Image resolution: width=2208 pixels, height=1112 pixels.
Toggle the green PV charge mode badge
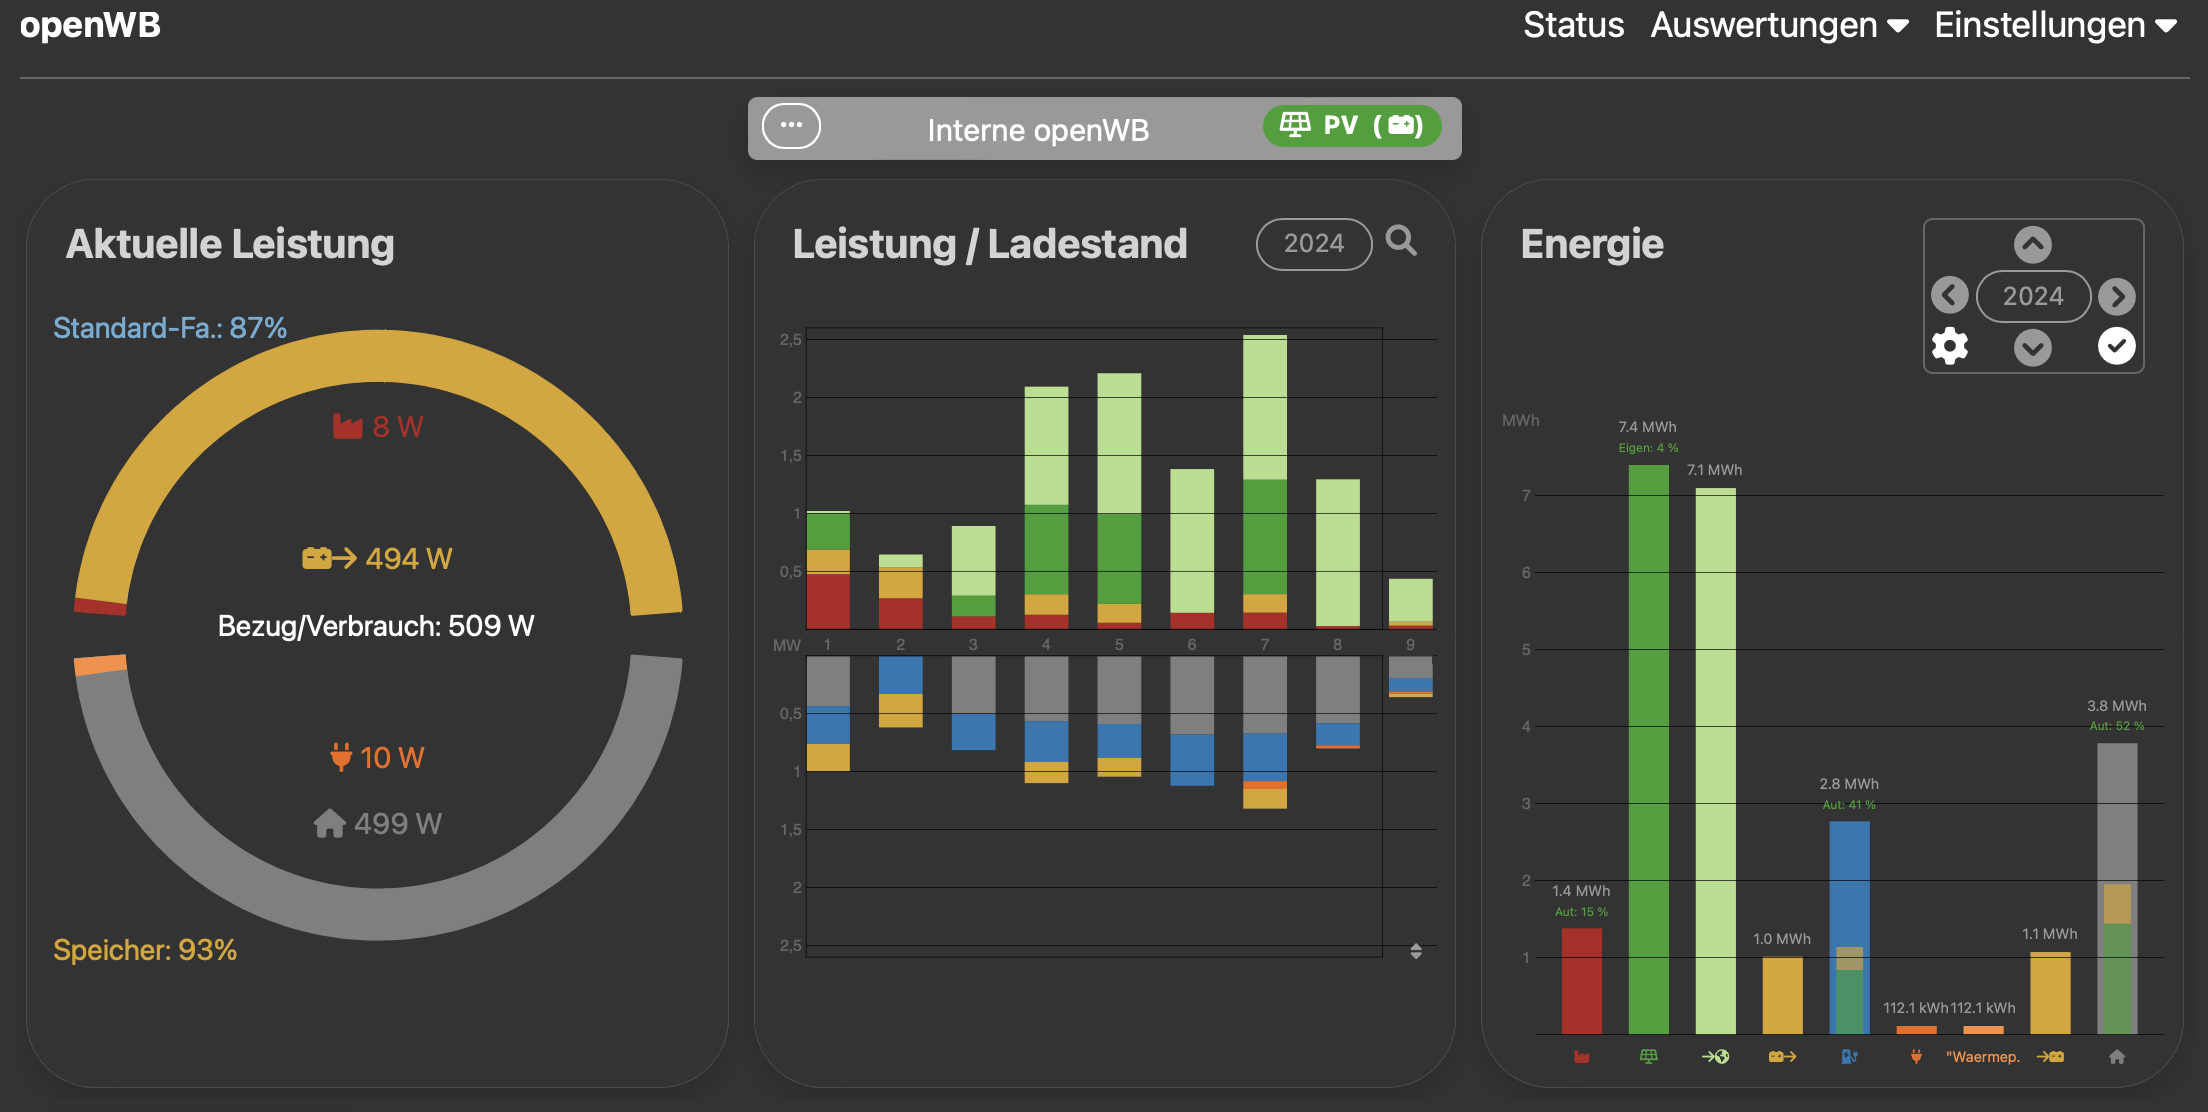click(1351, 126)
